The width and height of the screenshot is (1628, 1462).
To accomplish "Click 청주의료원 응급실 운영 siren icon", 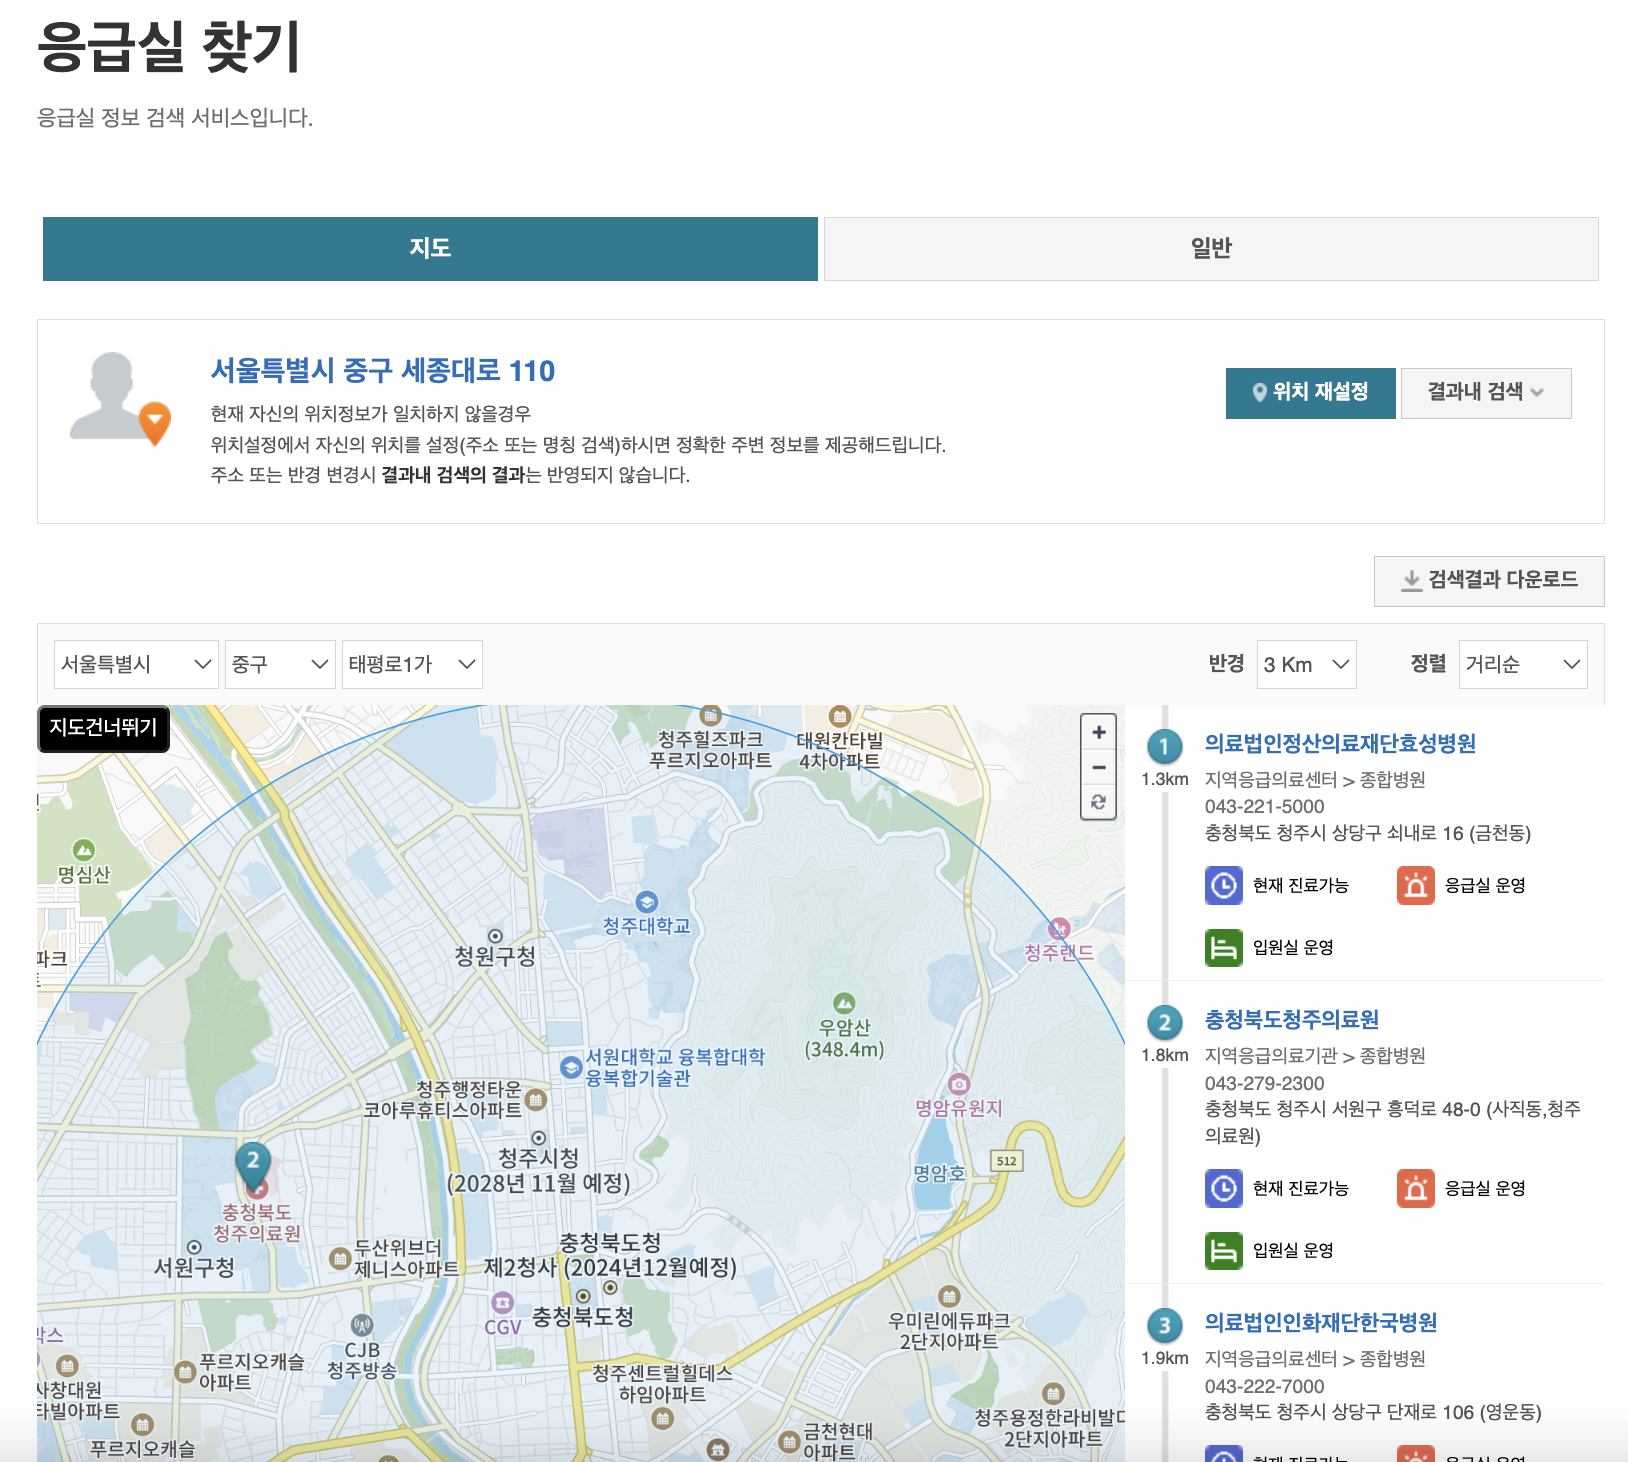I will (x=1415, y=1189).
